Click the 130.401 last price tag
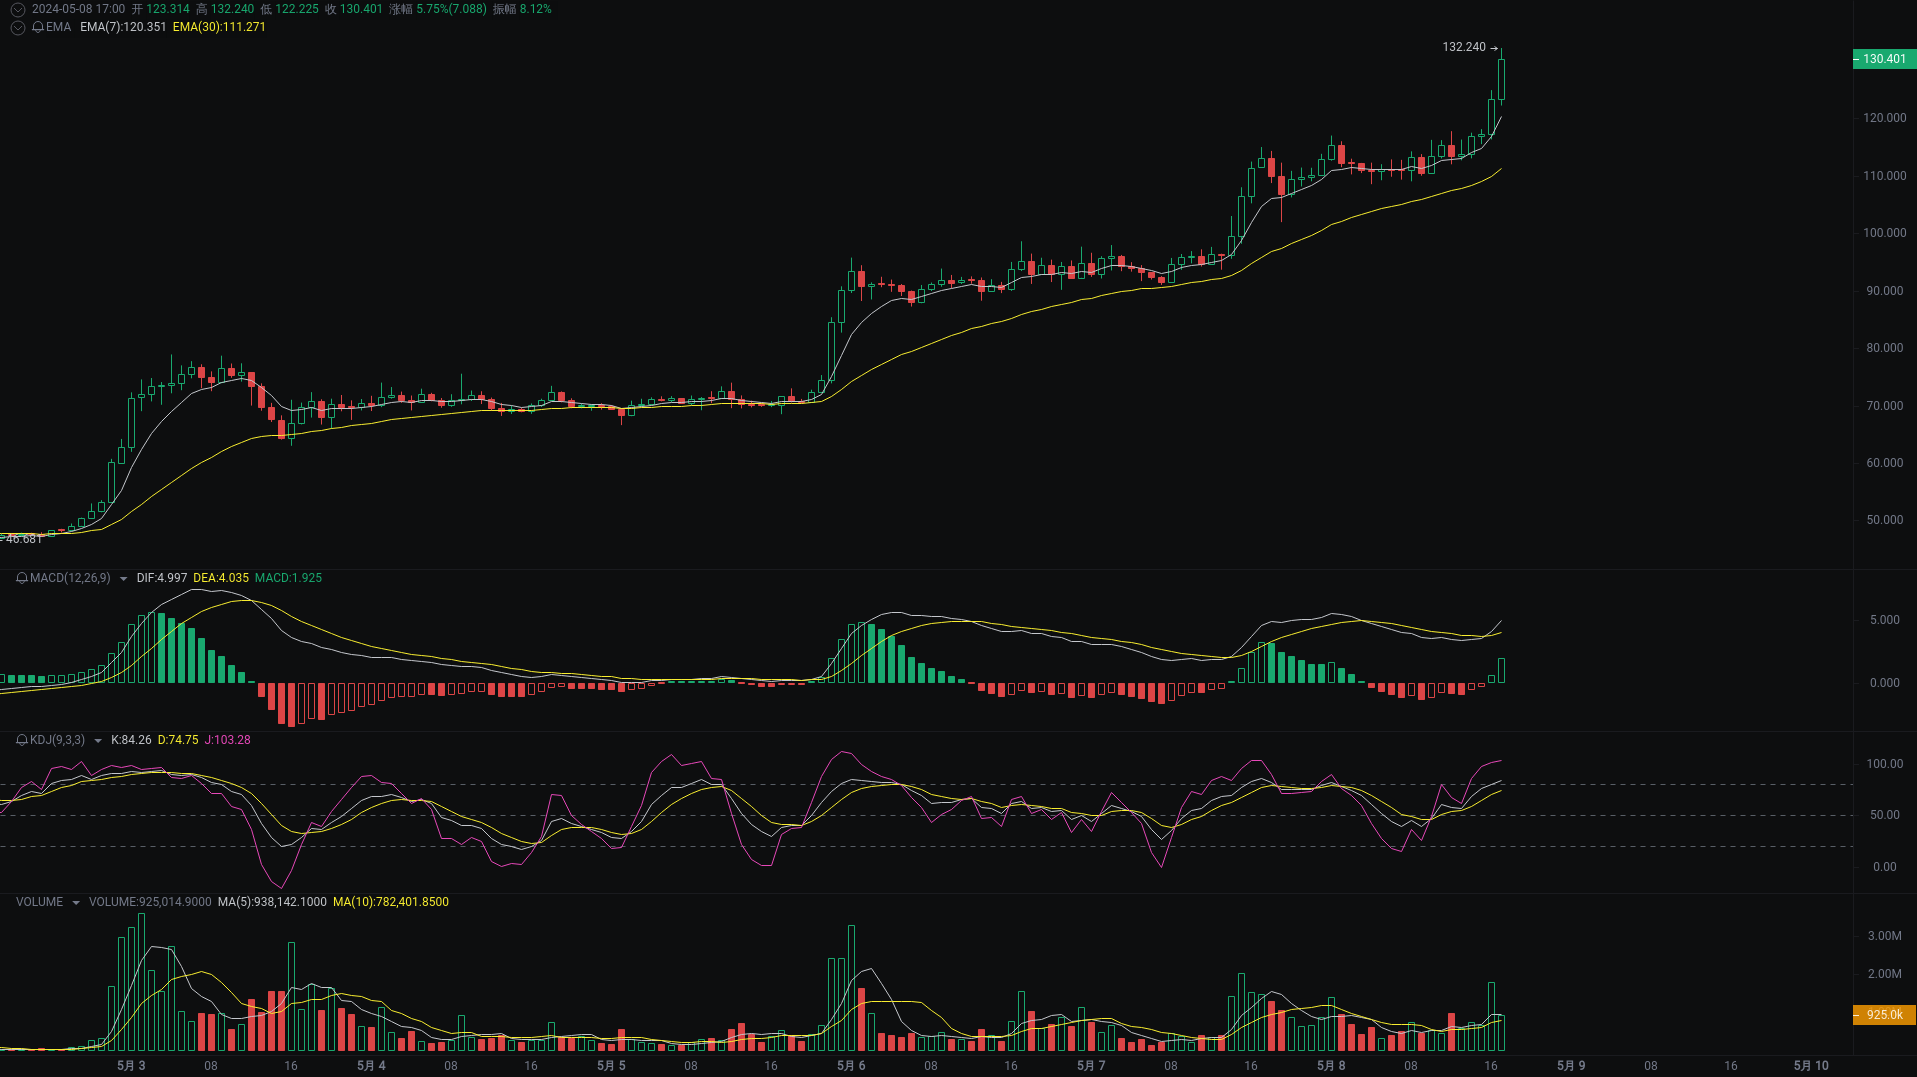The height and width of the screenshot is (1077, 1917). [1883, 59]
